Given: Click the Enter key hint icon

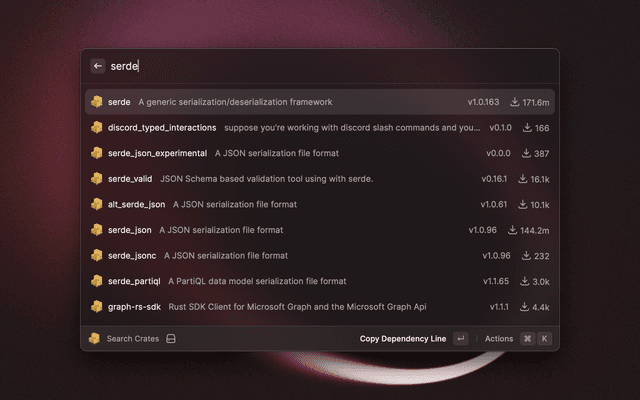Looking at the screenshot, I should point(460,339).
